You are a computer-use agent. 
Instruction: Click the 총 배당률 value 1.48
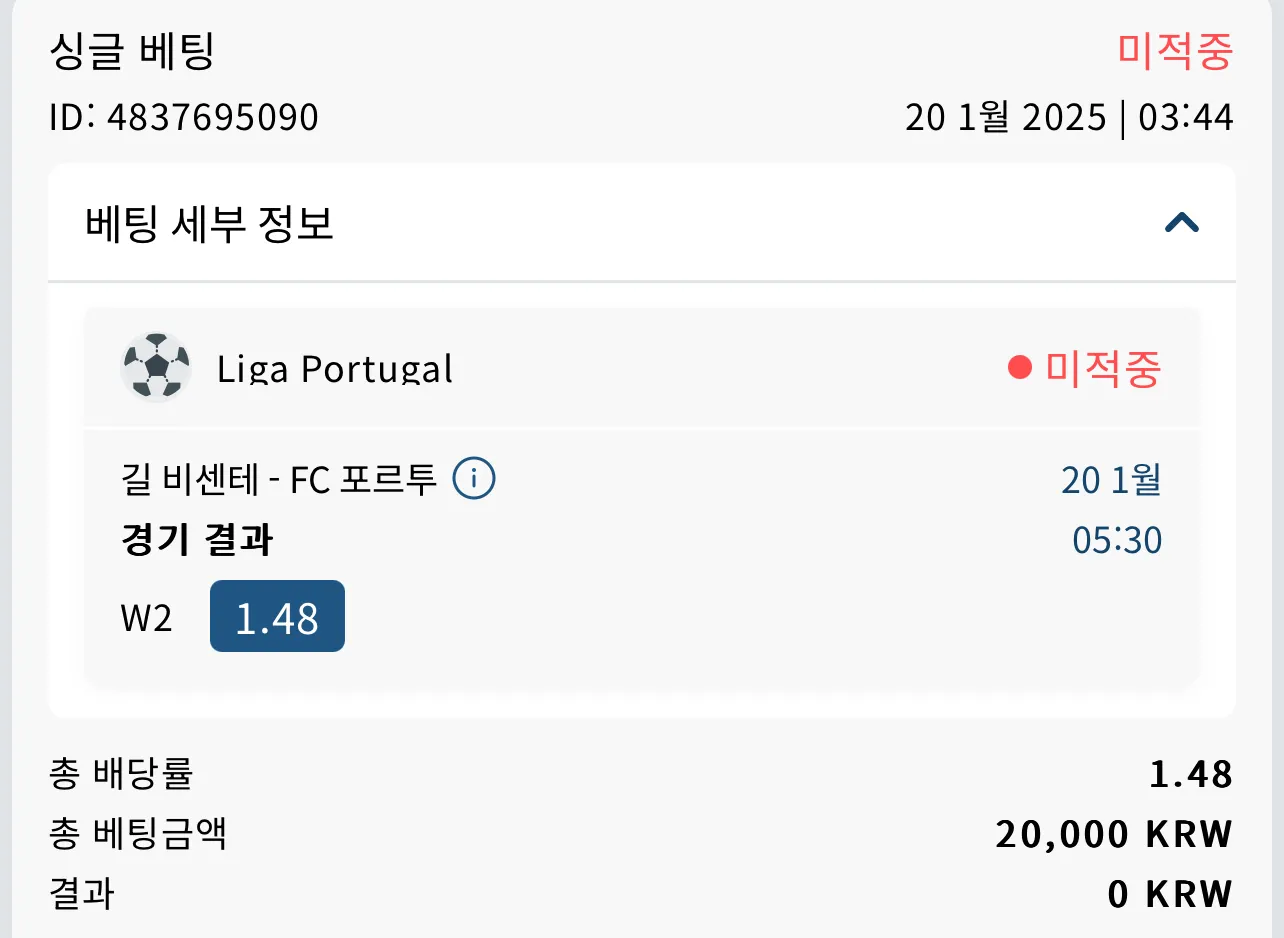(x=1191, y=775)
